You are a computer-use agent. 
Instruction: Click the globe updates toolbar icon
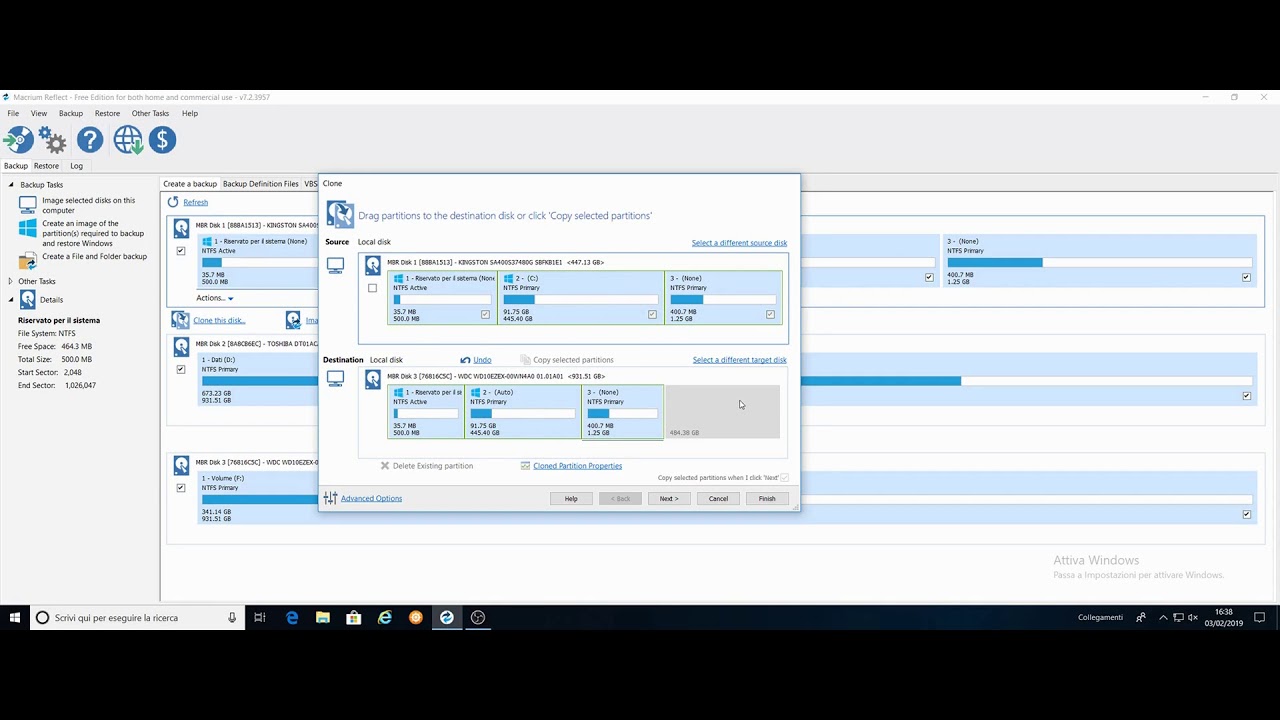[128, 140]
